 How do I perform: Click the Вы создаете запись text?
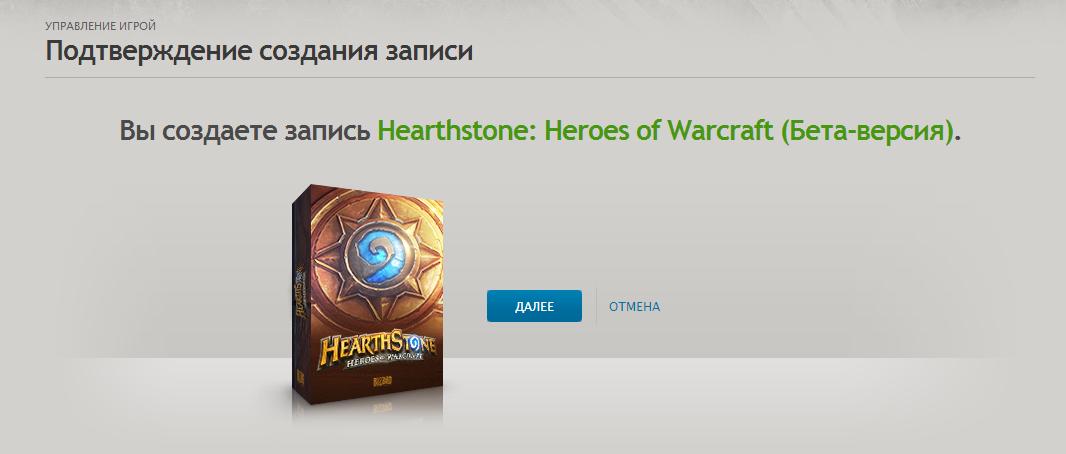[x=245, y=130]
